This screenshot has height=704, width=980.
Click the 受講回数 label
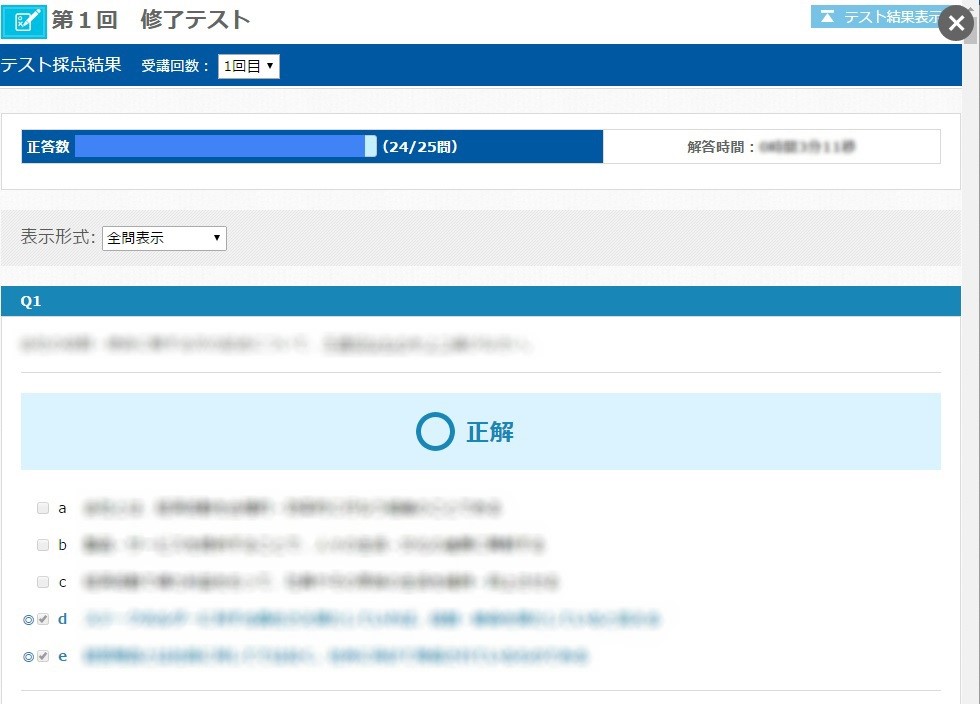tap(174, 66)
